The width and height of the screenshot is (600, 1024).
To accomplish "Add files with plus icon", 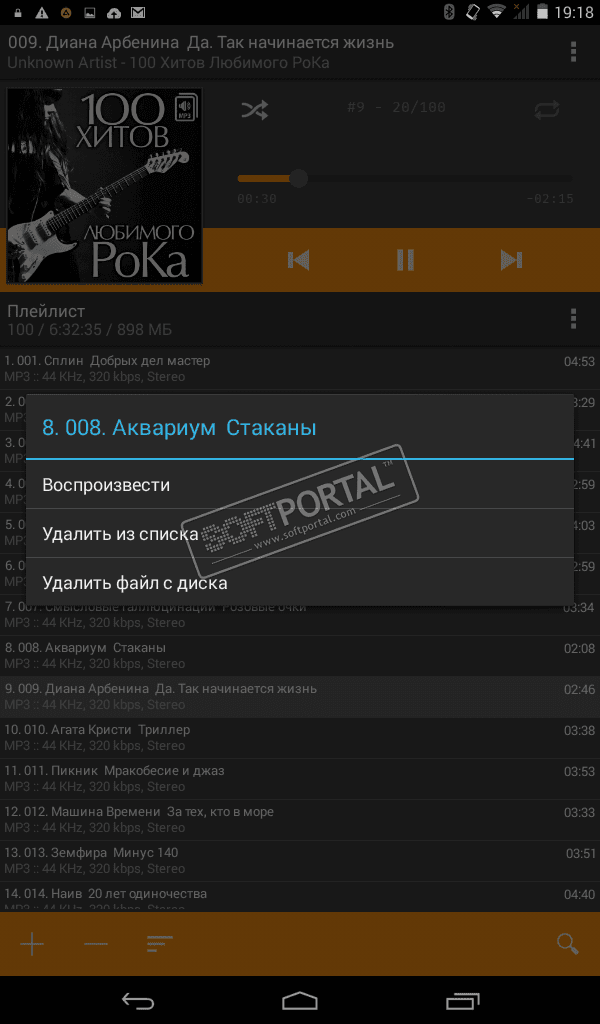I will click(x=32, y=944).
